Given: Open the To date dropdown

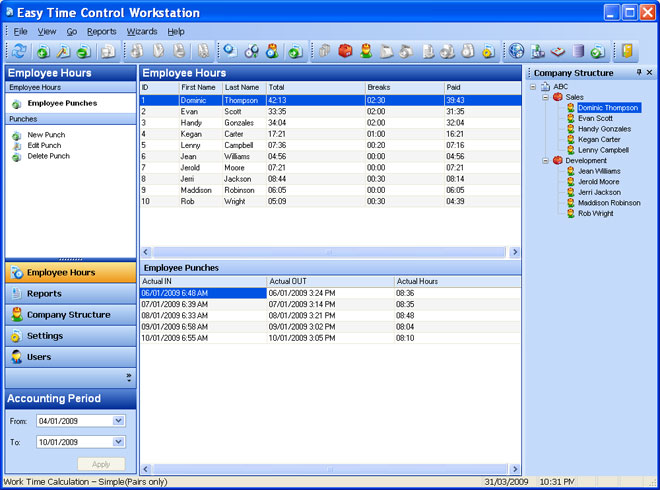Looking at the screenshot, I should pos(119,441).
